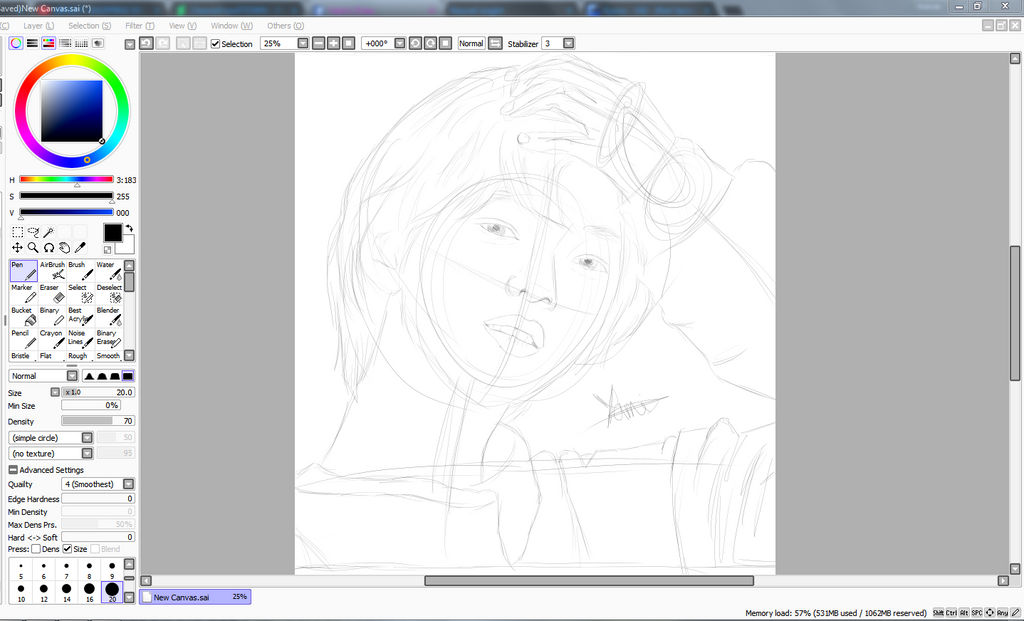This screenshot has height=621, width=1024.
Task: Enable the Dens pressure checkbox
Action: pyautogui.click(x=36, y=549)
